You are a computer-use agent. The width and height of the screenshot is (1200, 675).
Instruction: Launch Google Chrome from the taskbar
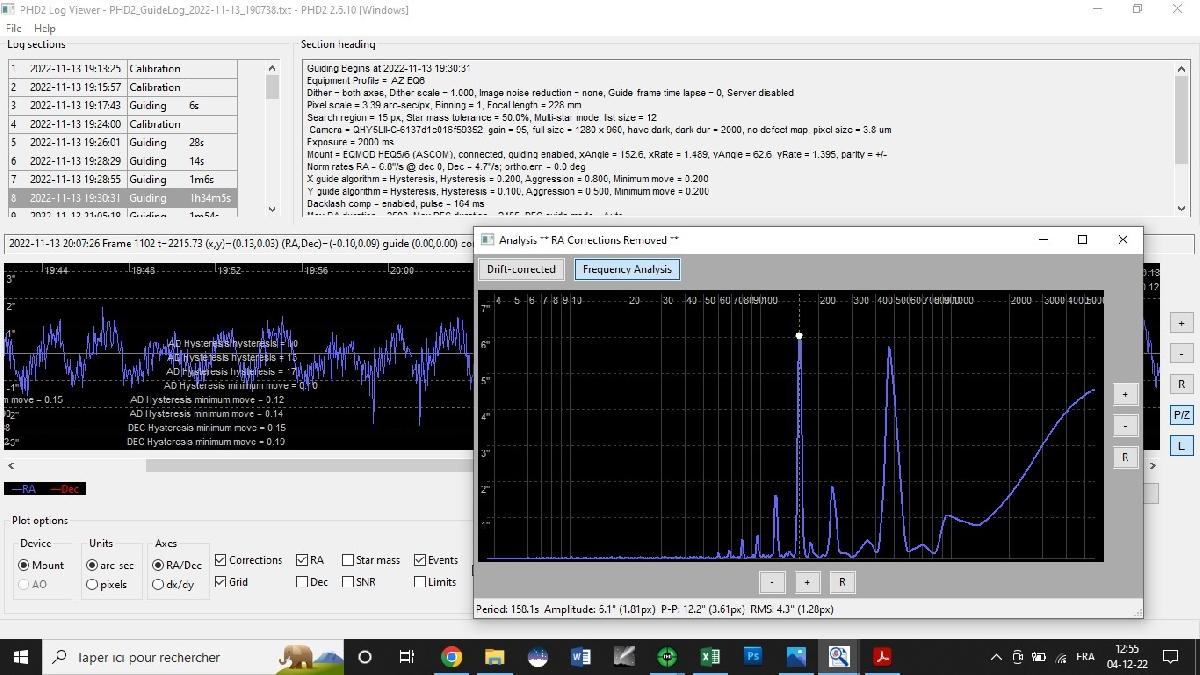coord(451,657)
